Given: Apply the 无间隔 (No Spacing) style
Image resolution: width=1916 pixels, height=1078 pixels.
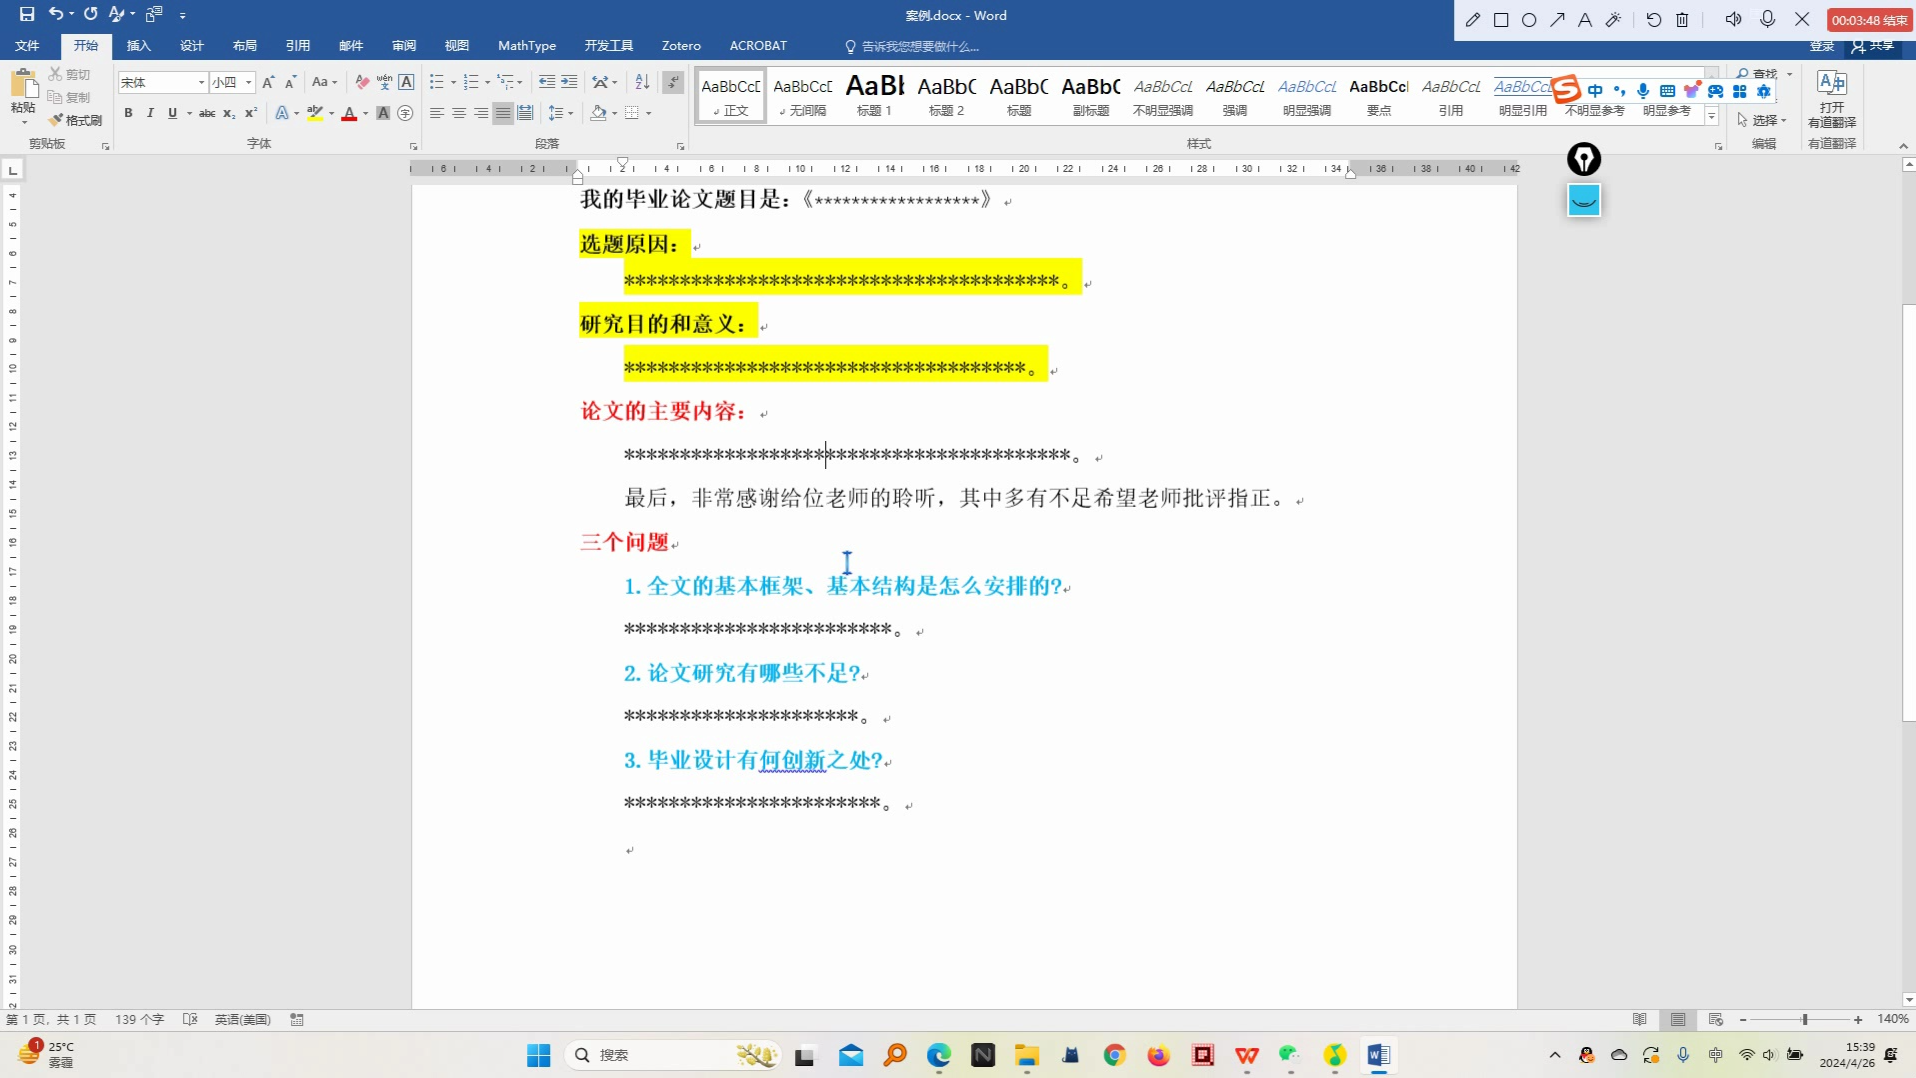Looking at the screenshot, I should (802, 95).
